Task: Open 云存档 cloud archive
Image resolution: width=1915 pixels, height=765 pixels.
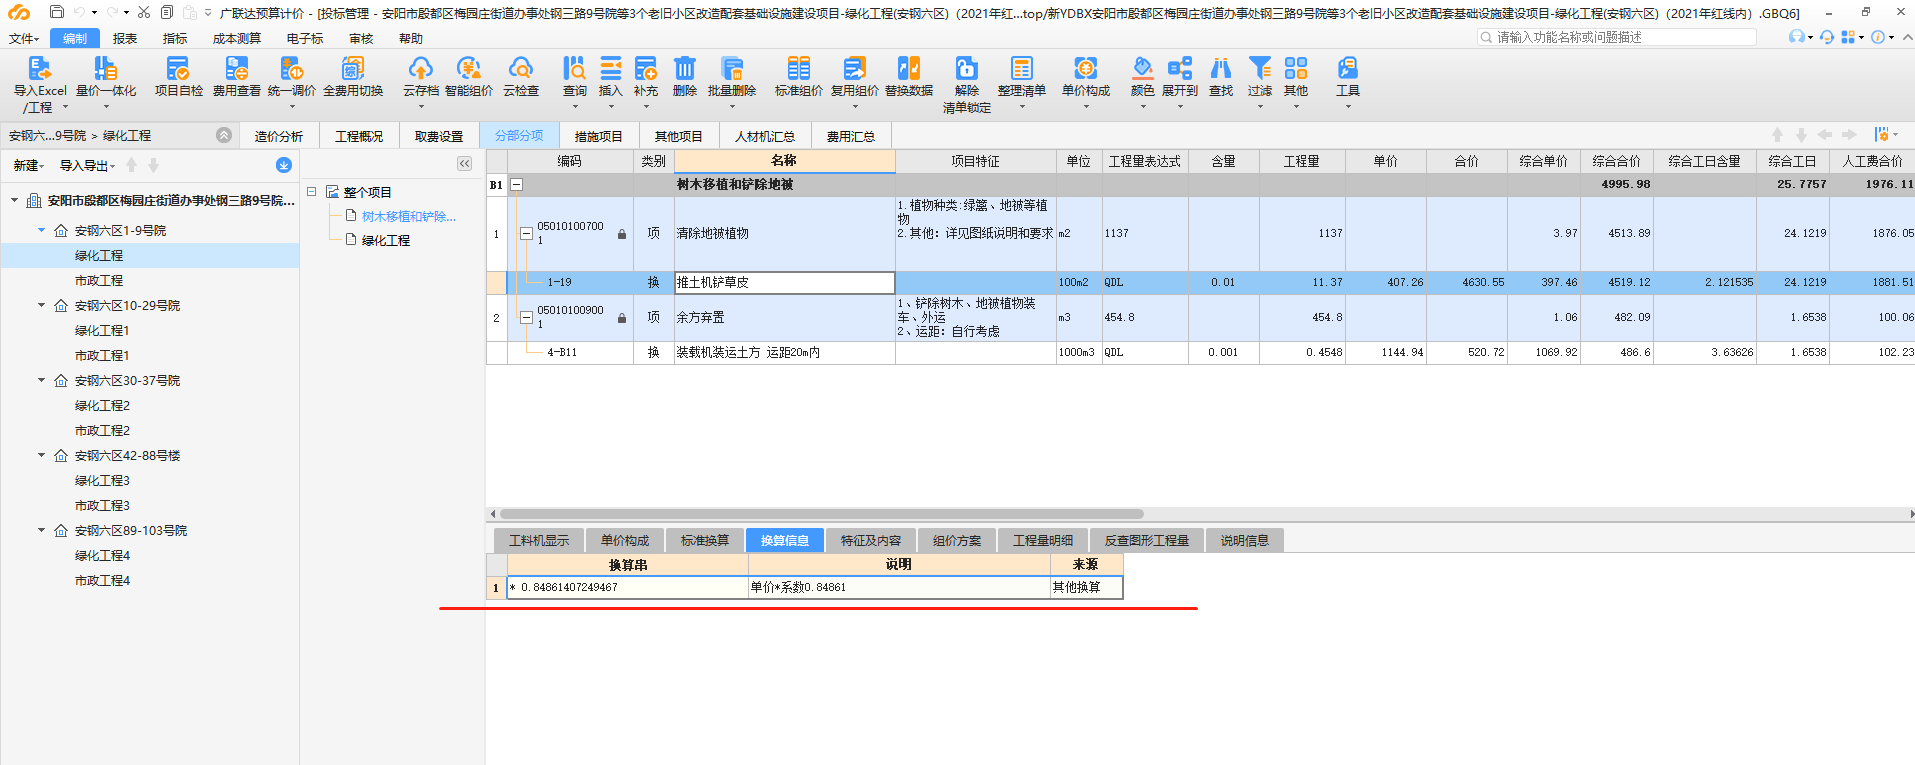Action: (420, 77)
